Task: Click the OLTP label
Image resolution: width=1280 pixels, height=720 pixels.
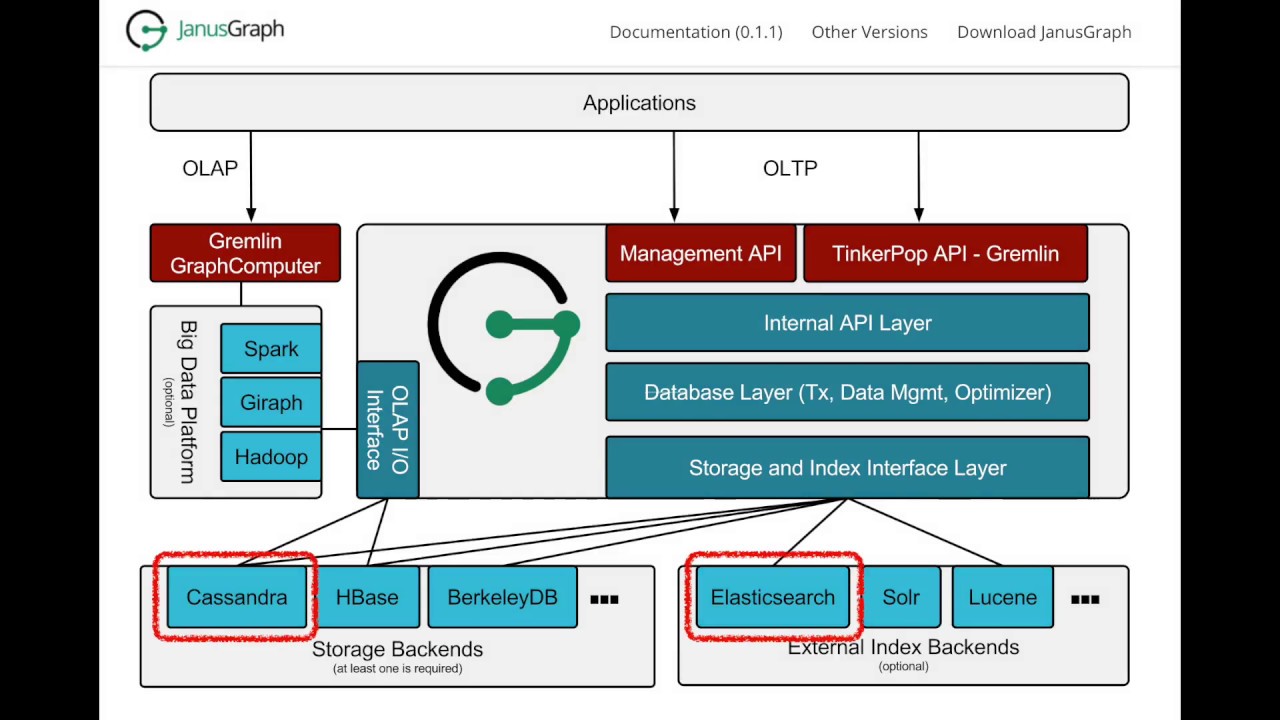Action: pyautogui.click(x=790, y=168)
